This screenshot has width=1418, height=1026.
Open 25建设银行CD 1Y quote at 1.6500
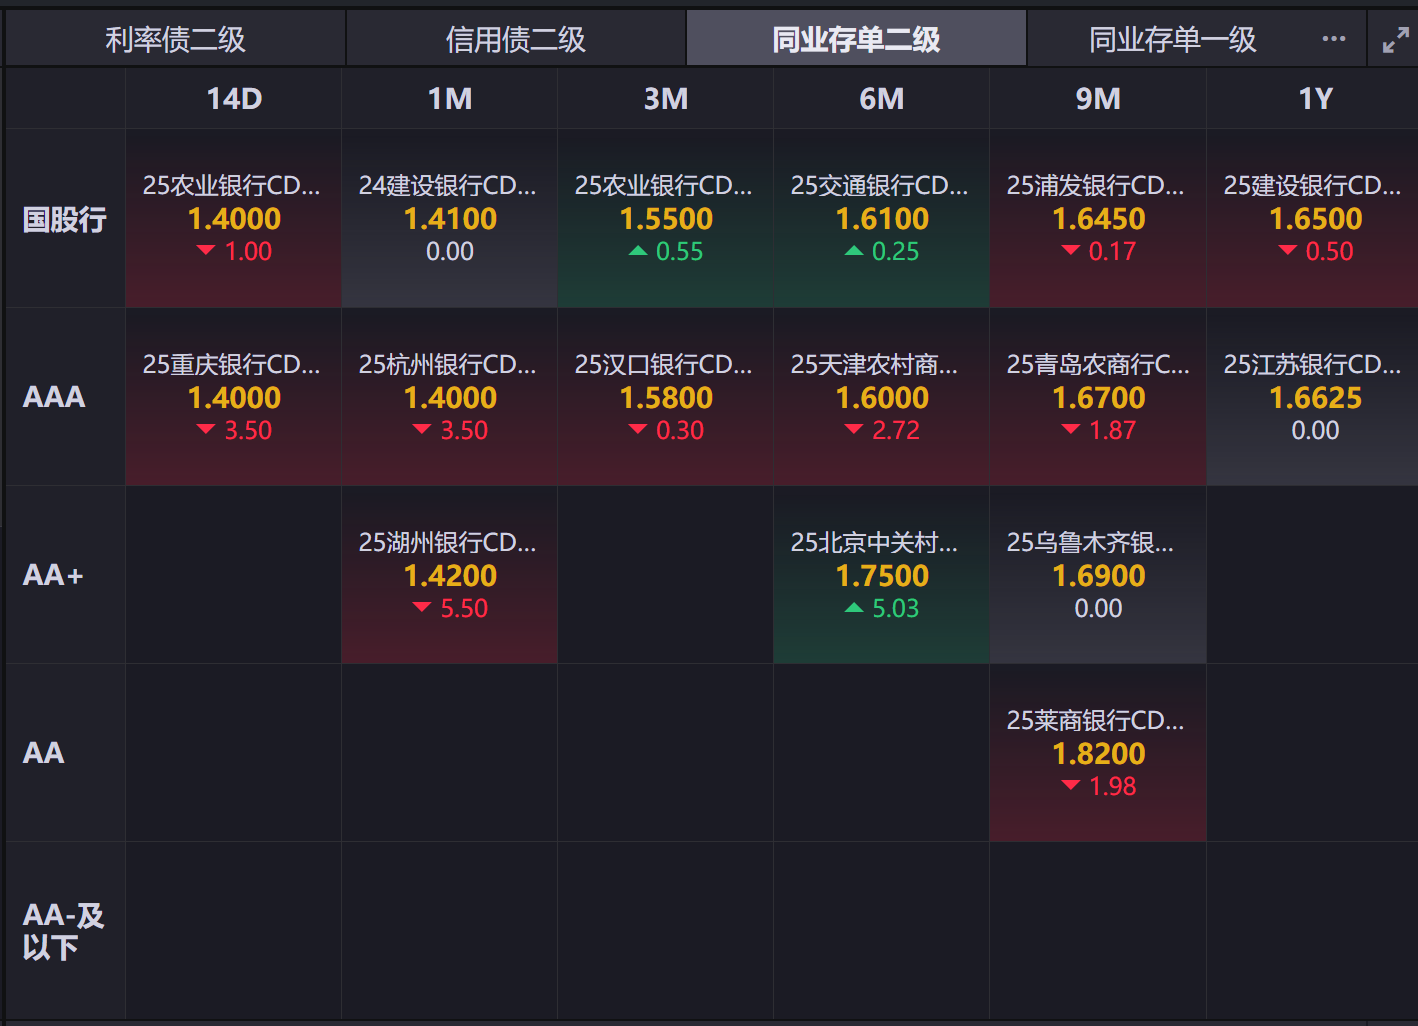coord(1314,218)
